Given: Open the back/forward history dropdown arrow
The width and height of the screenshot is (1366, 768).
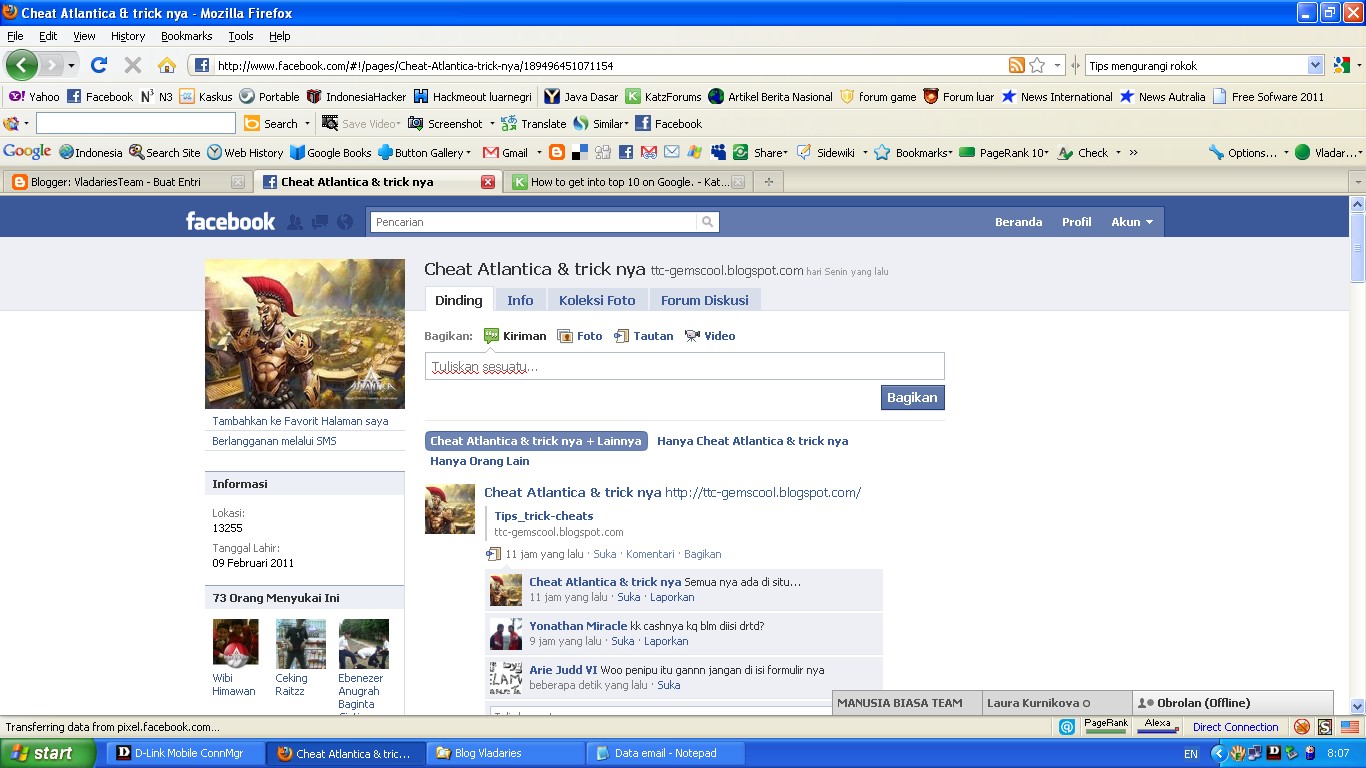Looking at the screenshot, I should 71,65.
